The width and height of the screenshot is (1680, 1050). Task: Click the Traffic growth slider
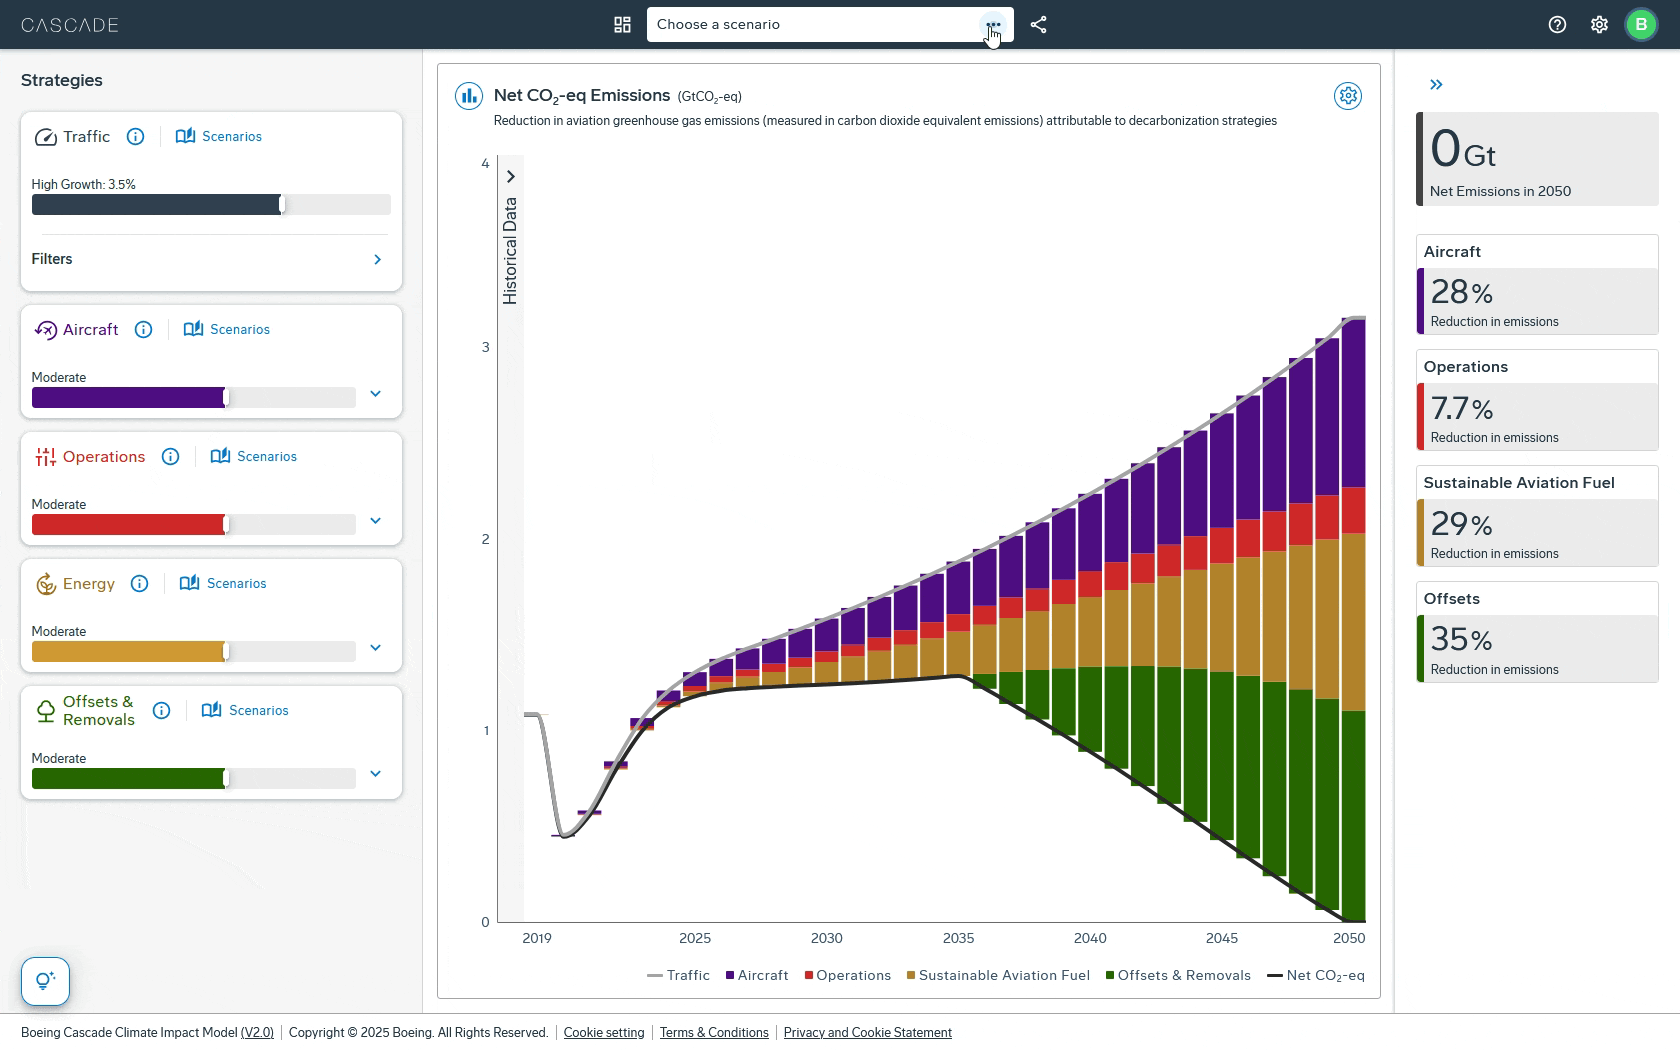click(210, 205)
